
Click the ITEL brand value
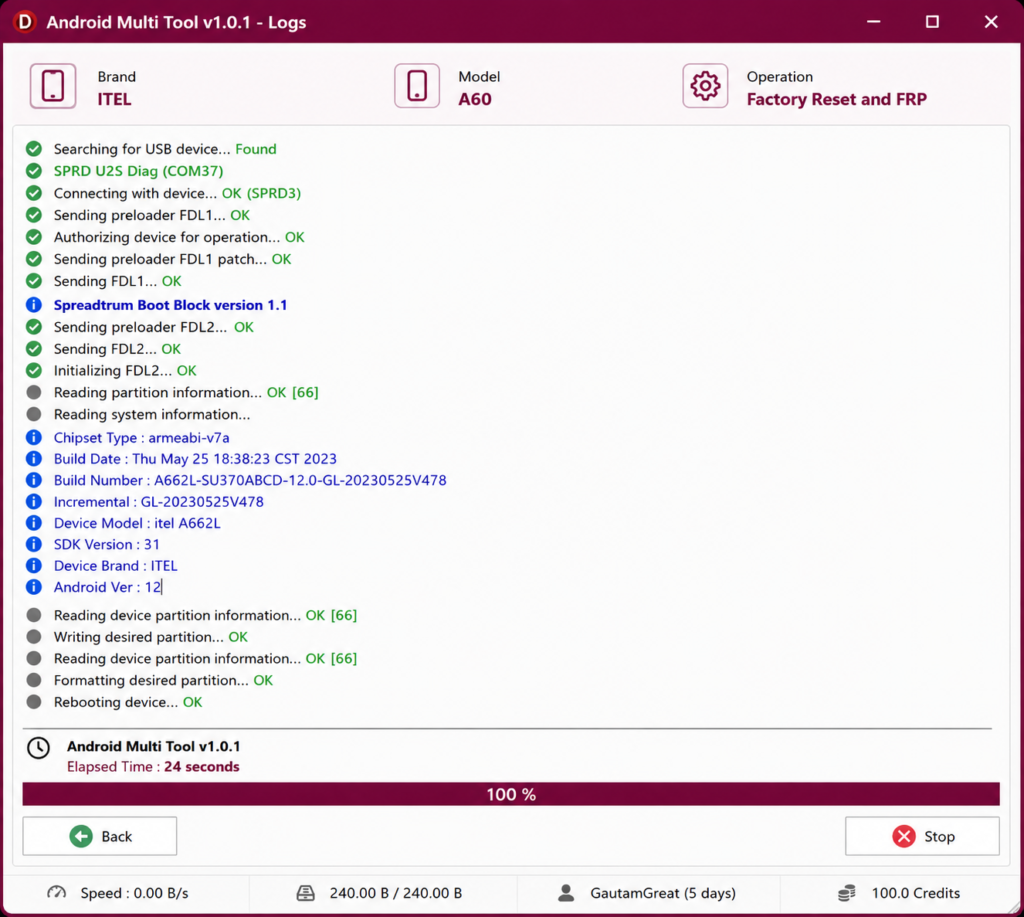click(x=114, y=99)
